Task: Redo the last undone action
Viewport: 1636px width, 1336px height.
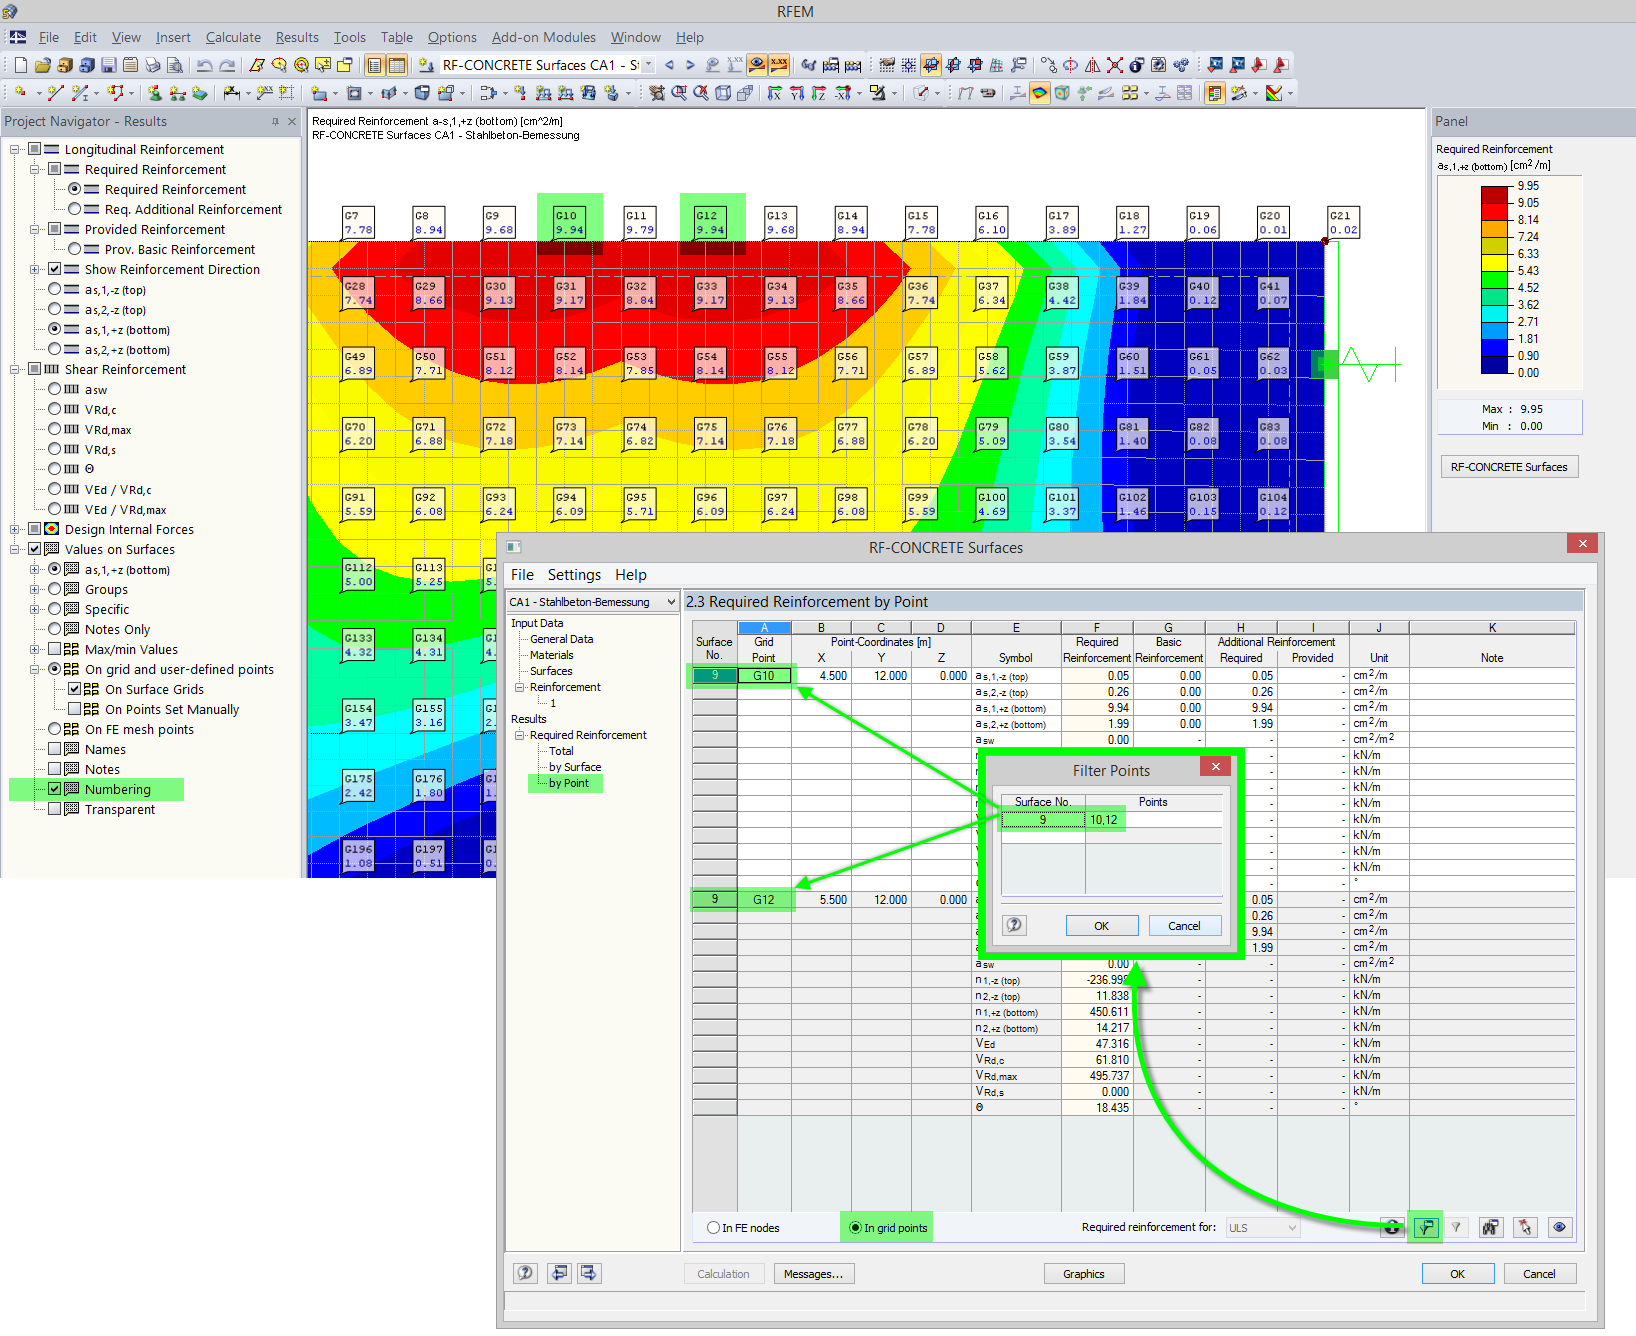Action: [227, 65]
